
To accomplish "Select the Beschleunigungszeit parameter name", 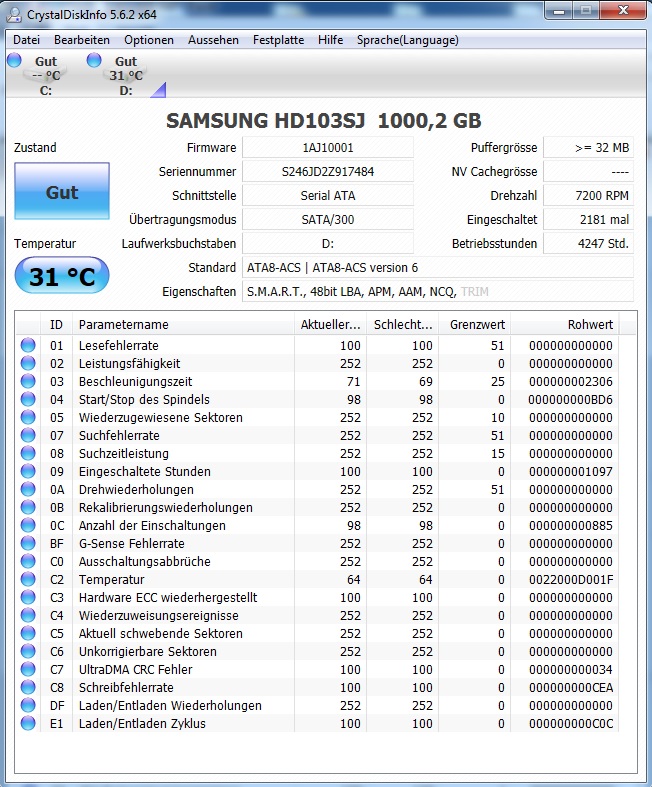I will [136, 381].
